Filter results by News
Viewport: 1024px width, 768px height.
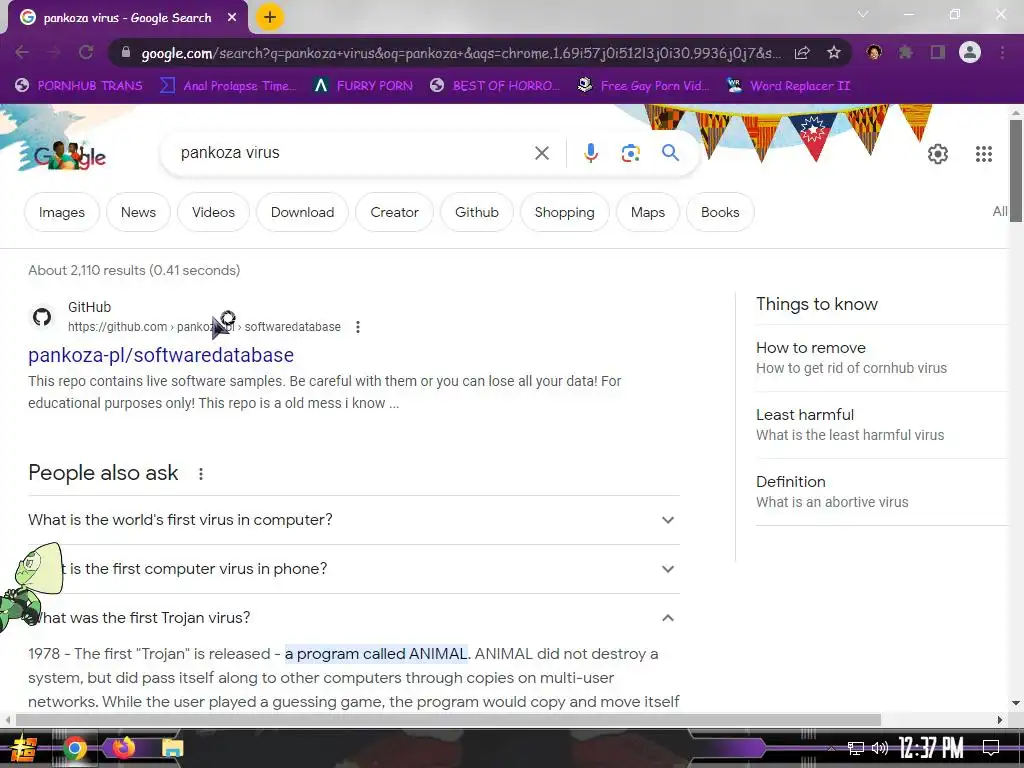pos(138,212)
